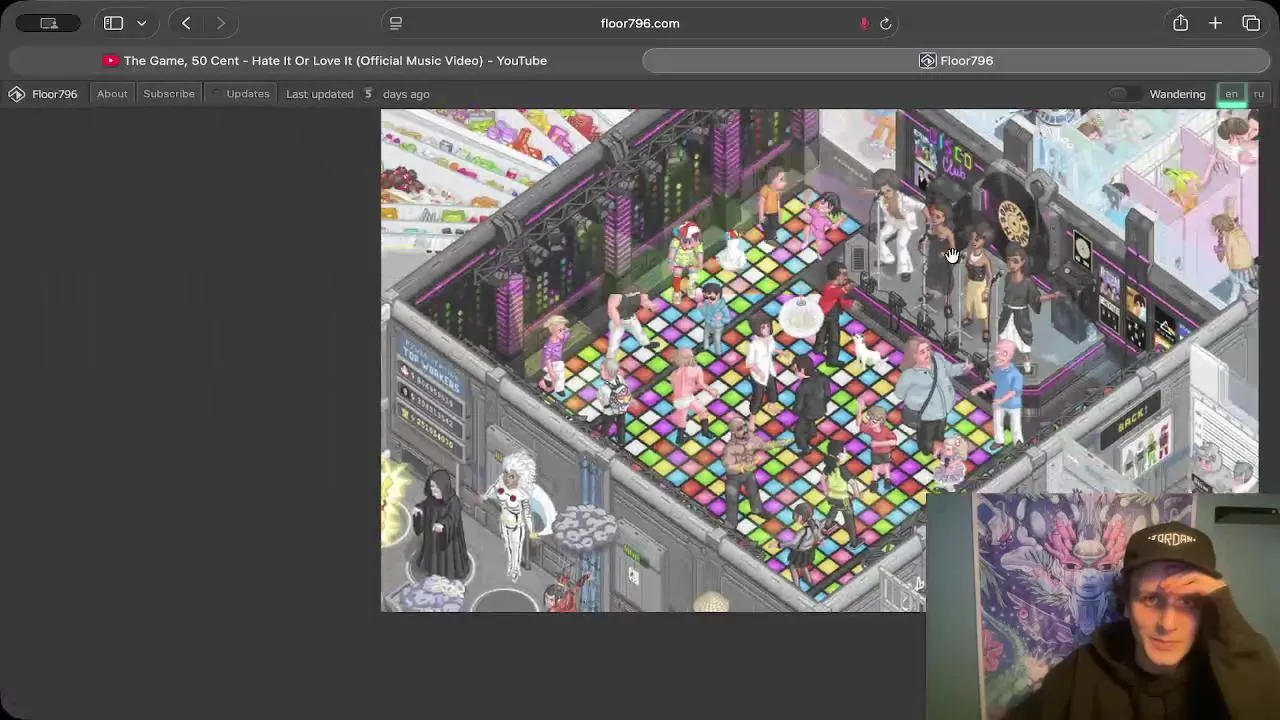Image resolution: width=1280 pixels, height=720 pixels.
Task: Toggle the Wandering switch
Action: [1124, 94]
